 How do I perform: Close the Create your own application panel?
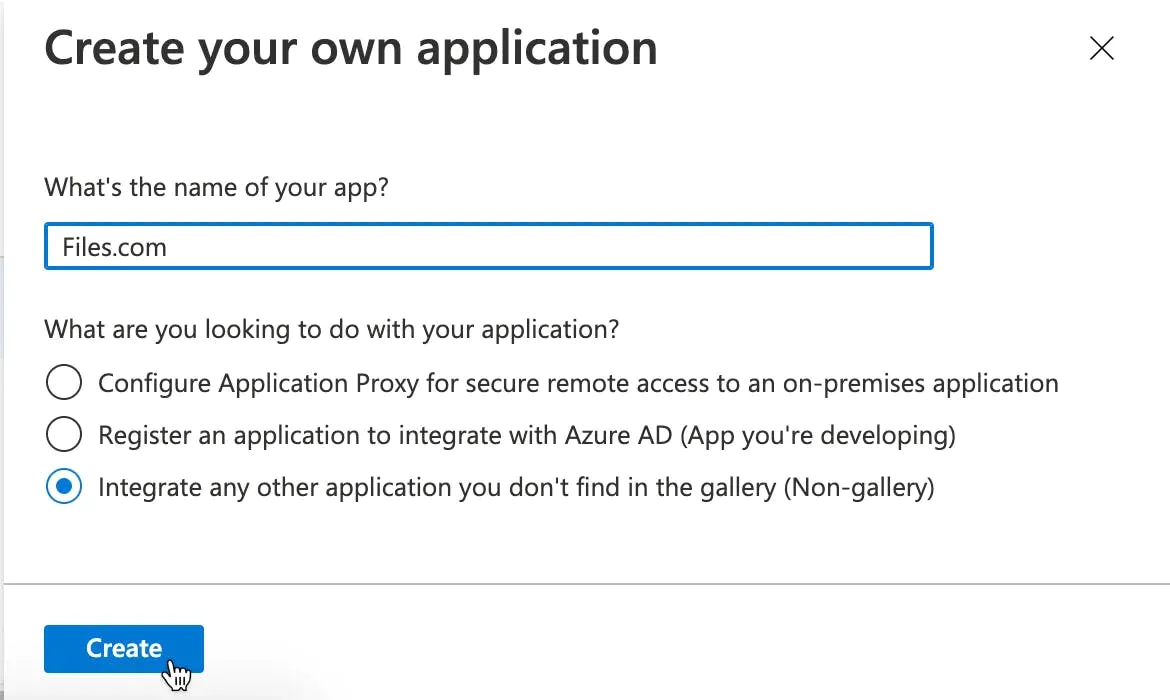coord(1101,49)
